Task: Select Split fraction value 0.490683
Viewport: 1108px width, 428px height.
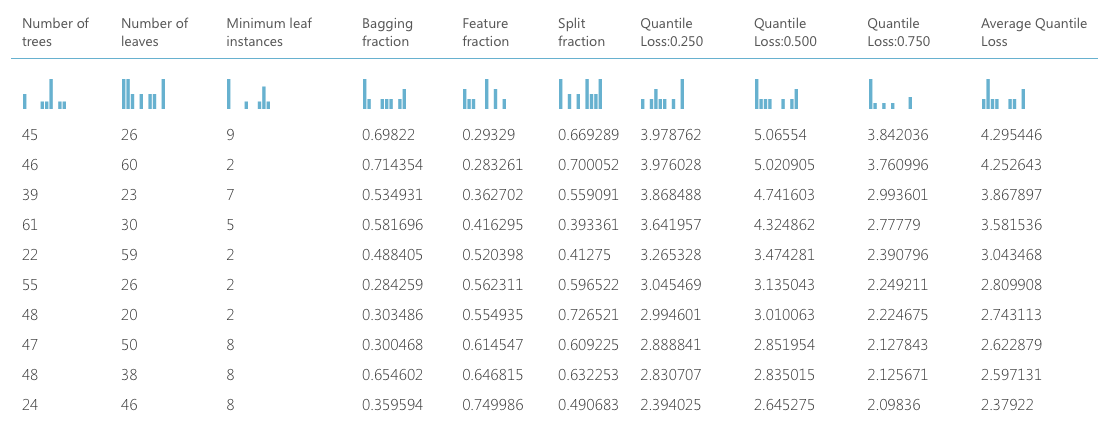Action: point(588,405)
